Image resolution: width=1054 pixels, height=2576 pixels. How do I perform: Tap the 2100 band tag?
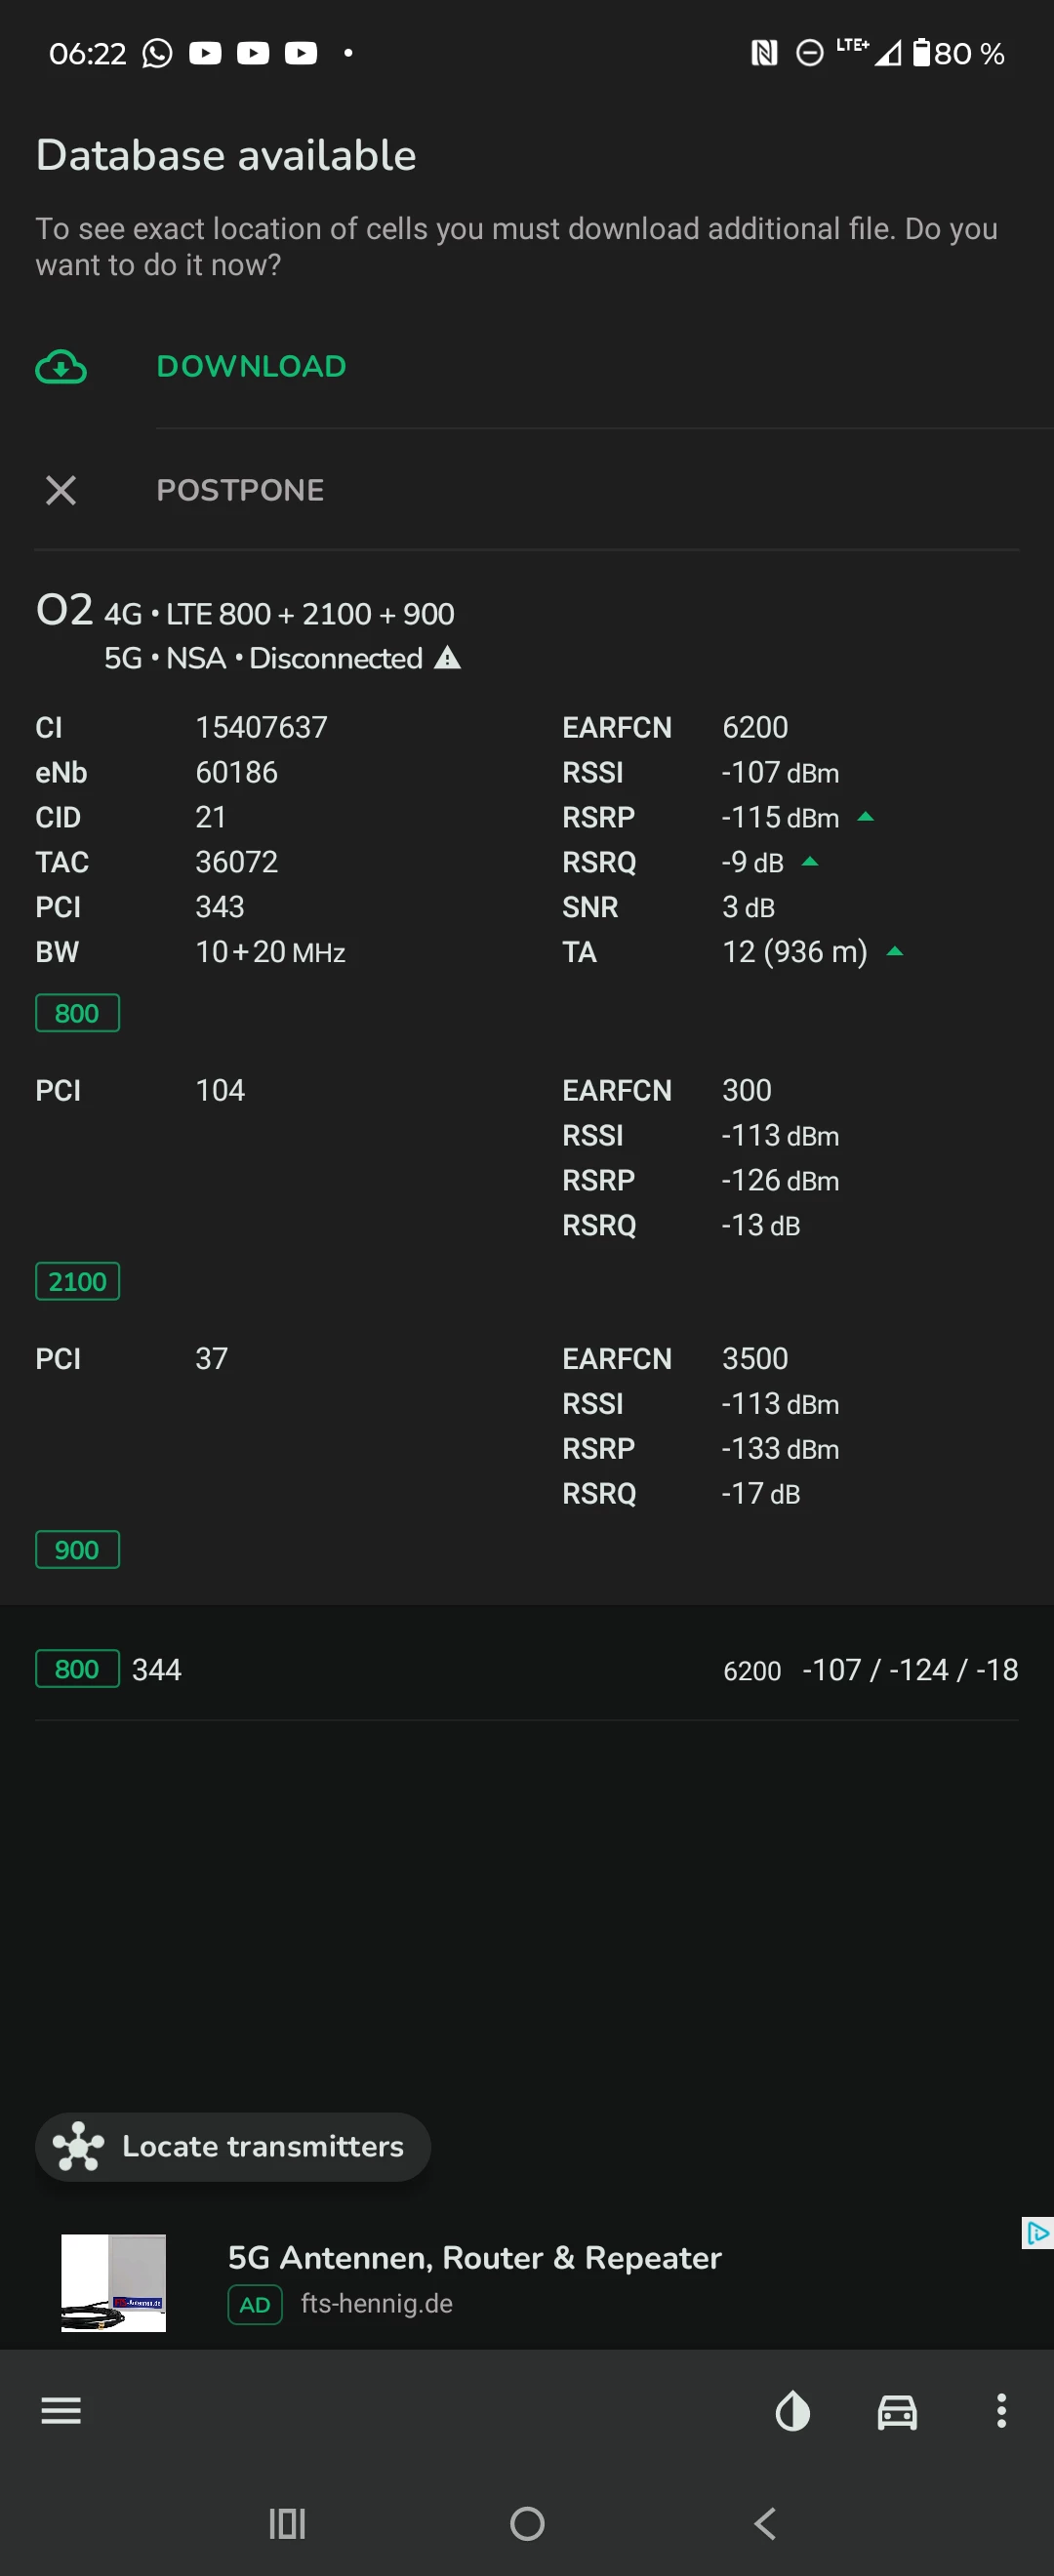coord(77,1281)
